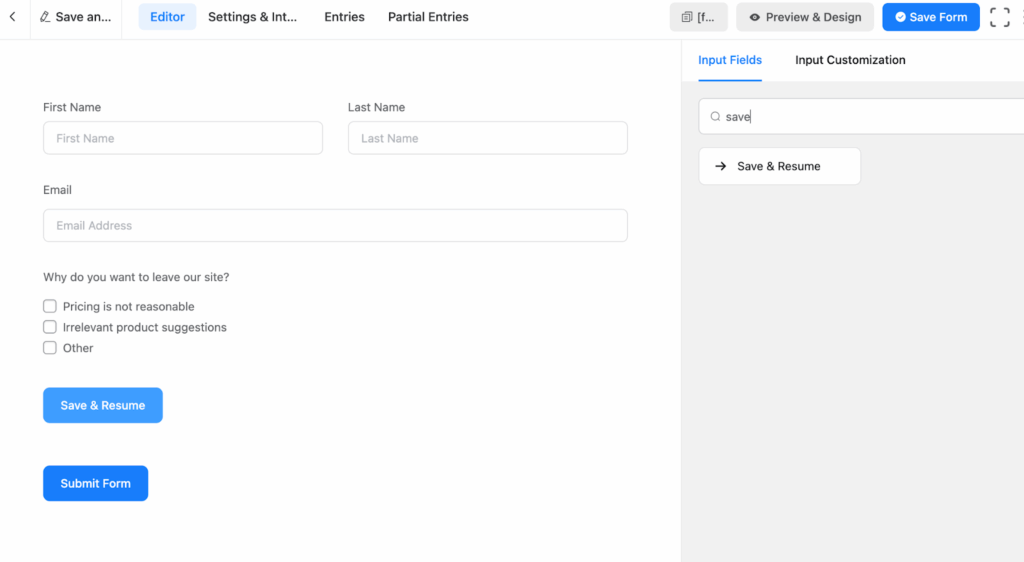Click the search magnifier icon
This screenshot has width=1024, height=562.
(715, 117)
